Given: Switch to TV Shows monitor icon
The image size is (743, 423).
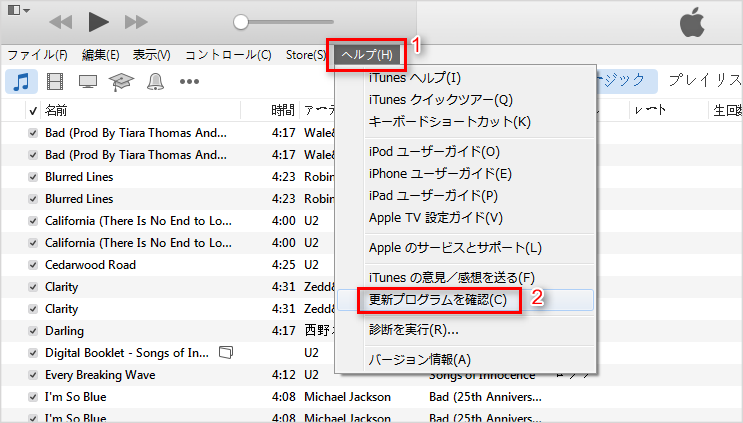Looking at the screenshot, I should [x=88, y=81].
